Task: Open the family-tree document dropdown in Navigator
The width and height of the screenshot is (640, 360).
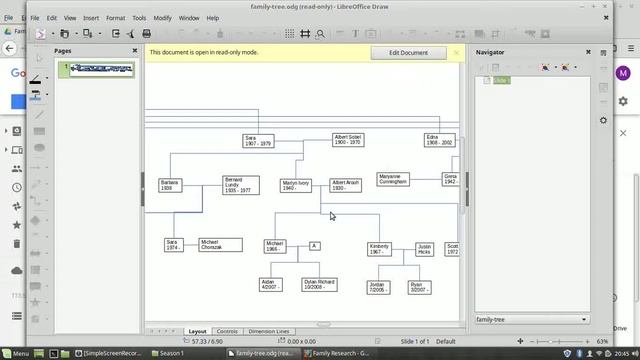Action: [532, 319]
